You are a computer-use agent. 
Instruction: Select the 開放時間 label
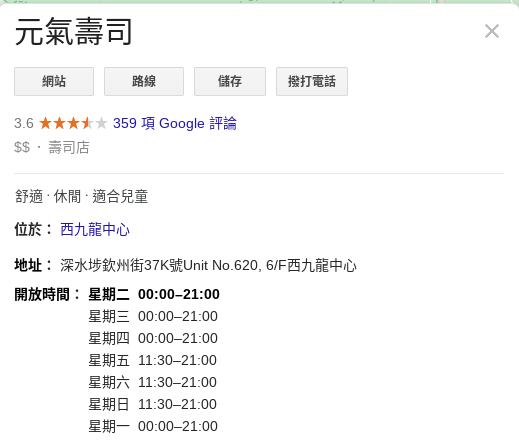(x=47, y=294)
